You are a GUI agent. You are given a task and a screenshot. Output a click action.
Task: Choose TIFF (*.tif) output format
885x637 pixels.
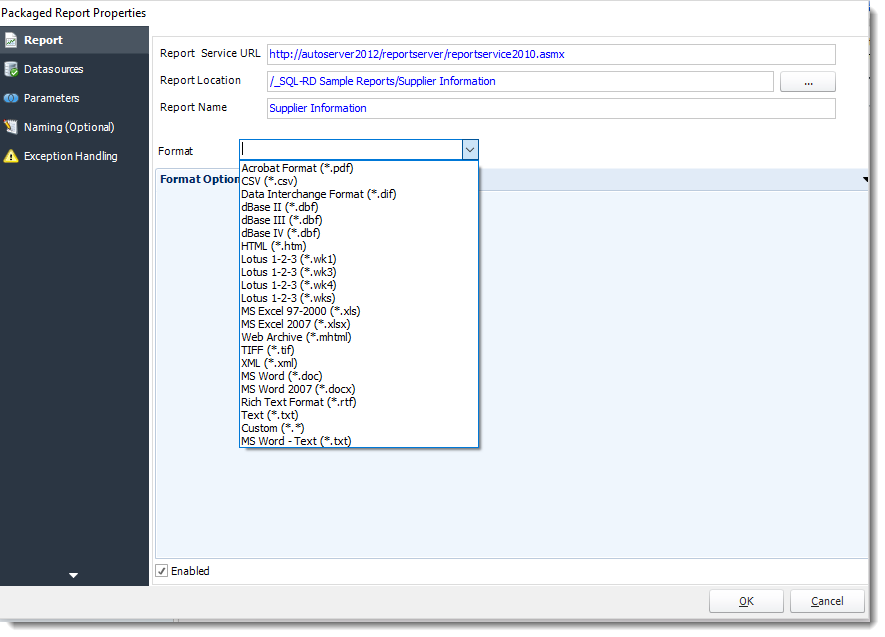[270, 350]
